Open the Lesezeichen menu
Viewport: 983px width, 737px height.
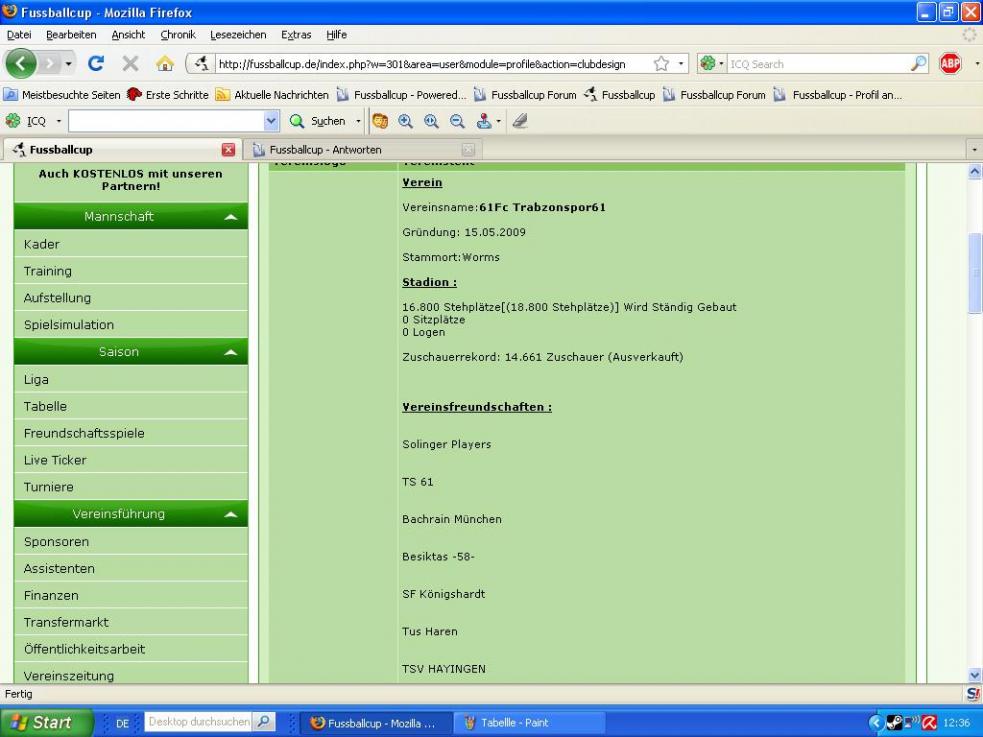click(x=238, y=35)
